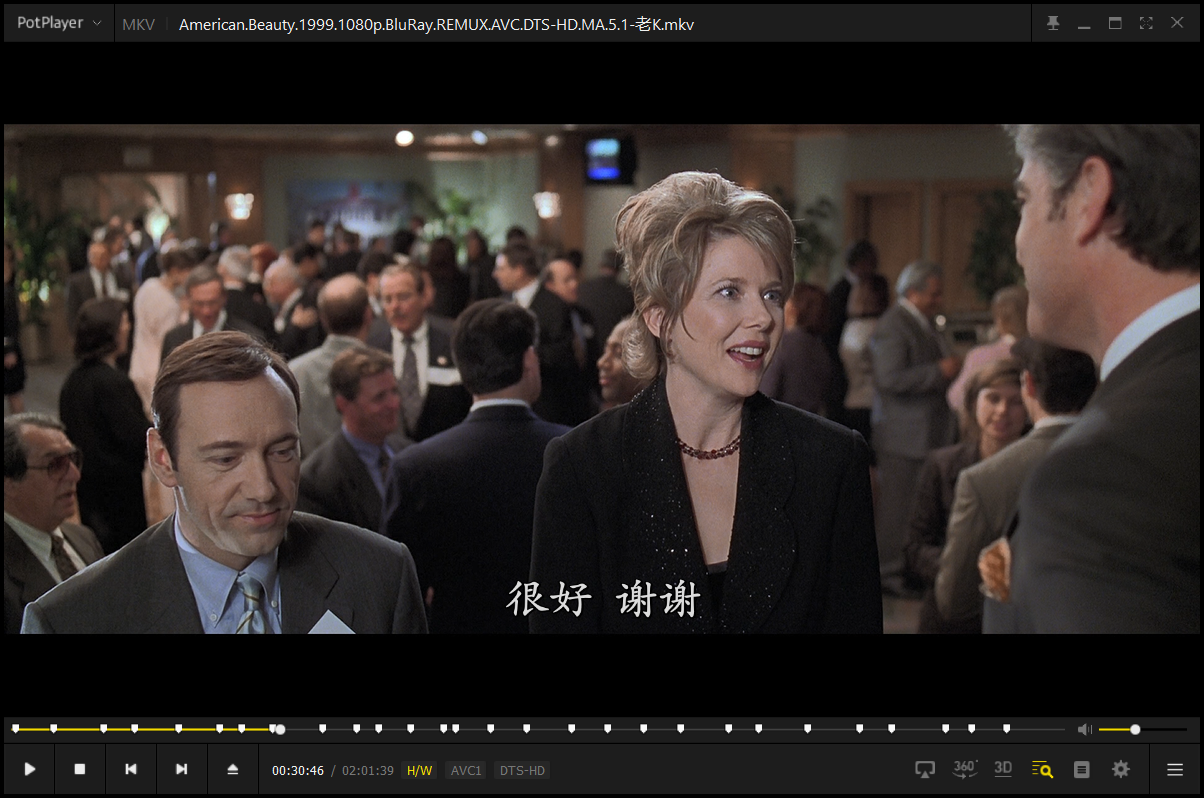Switch to fullscreen mode
Viewport: 1204px width, 798px height.
coord(1146,23)
